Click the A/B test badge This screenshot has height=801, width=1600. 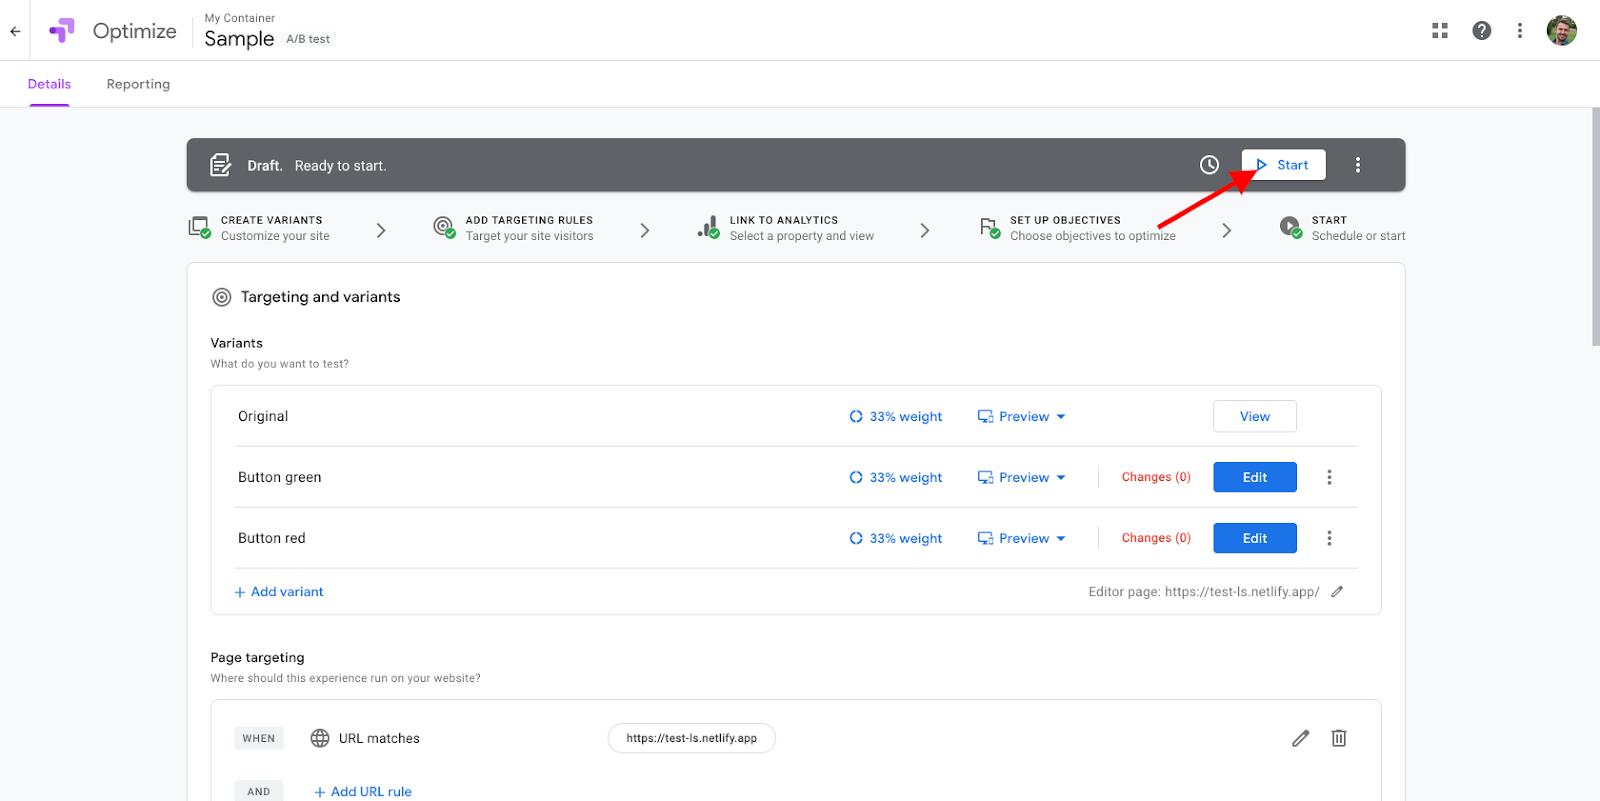308,39
